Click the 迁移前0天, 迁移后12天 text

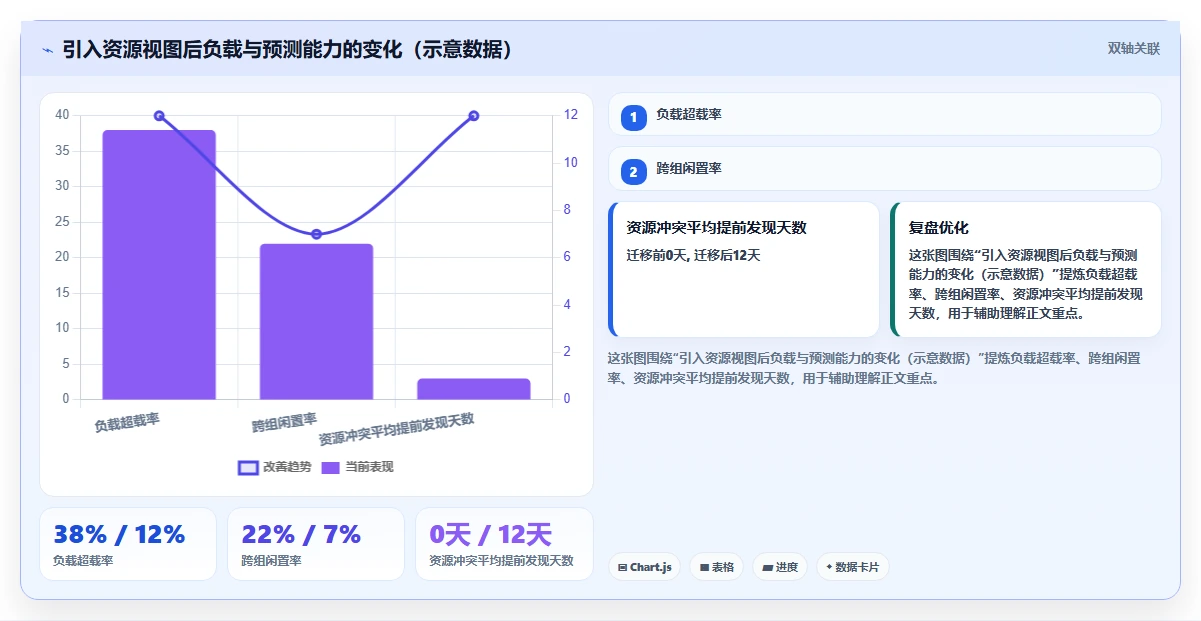coord(693,255)
